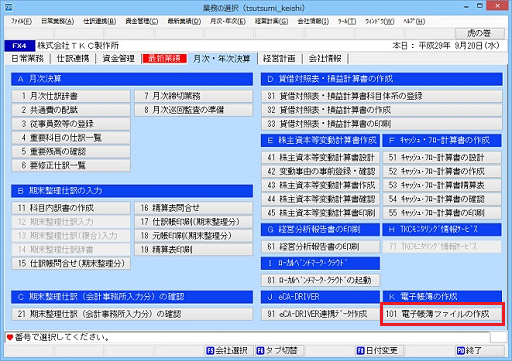Switch to the 仕訳連携 tab

[x=73, y=59]
